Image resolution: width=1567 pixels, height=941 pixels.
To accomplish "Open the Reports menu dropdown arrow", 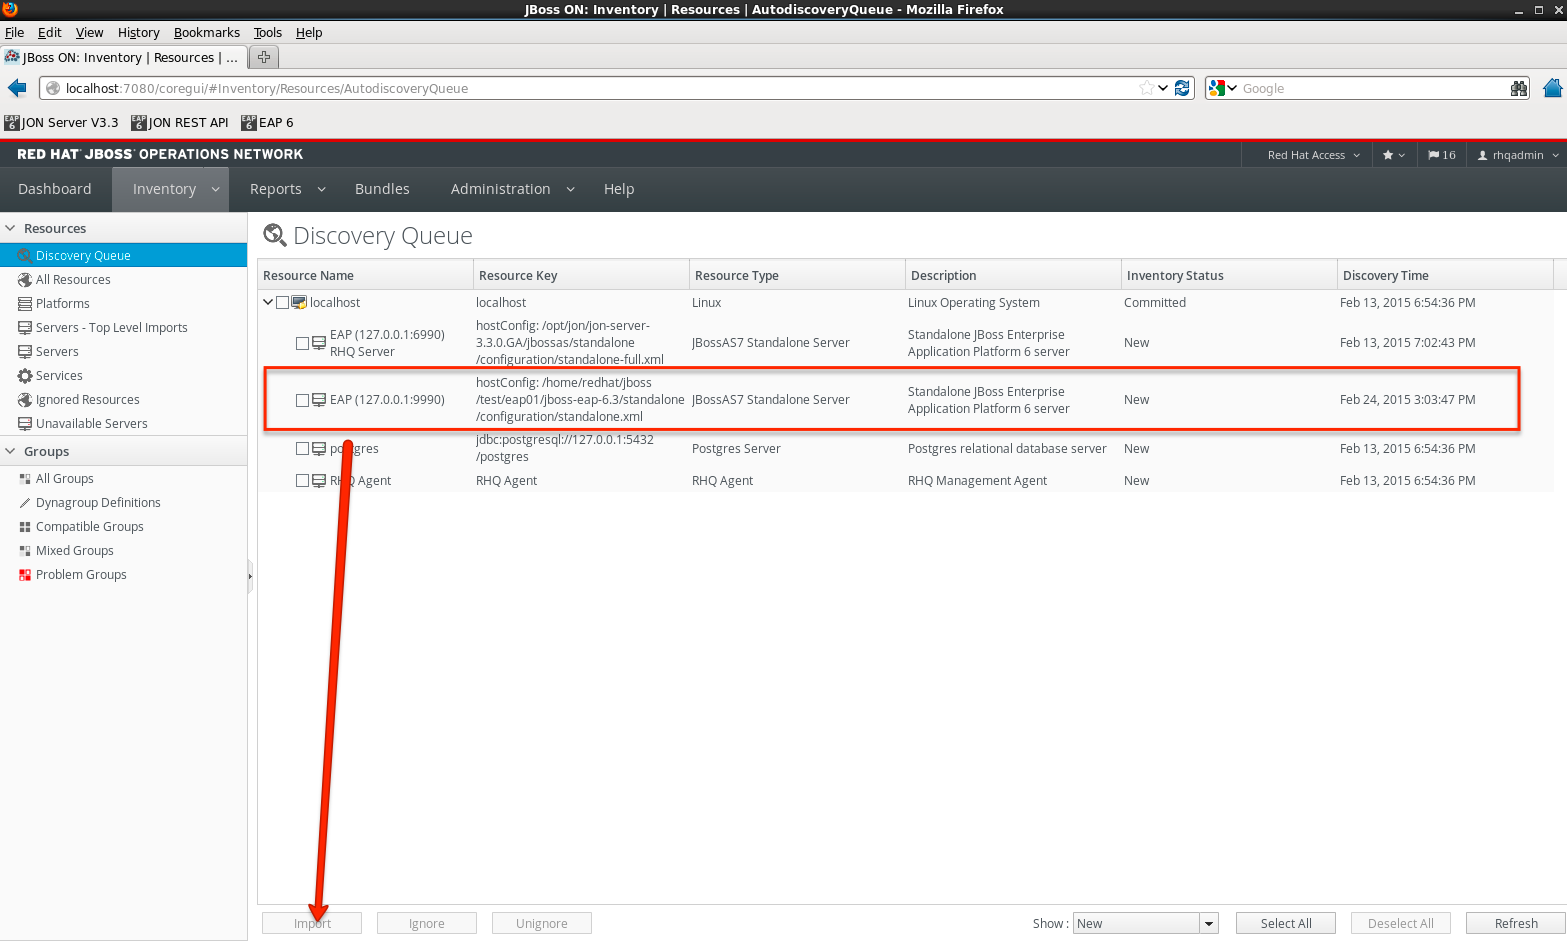I will [322, 189].
